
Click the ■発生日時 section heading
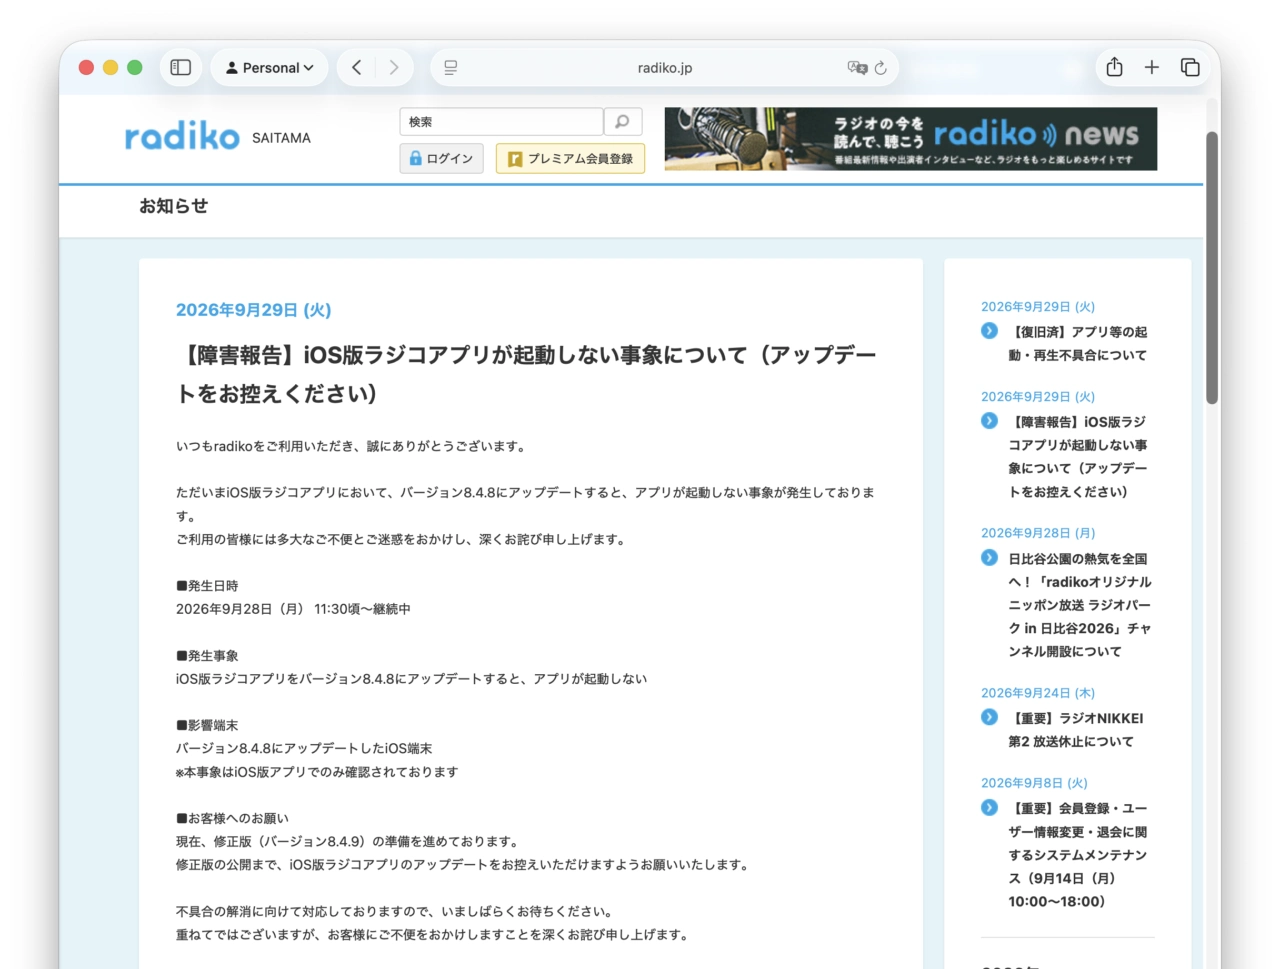coord(207,586)
